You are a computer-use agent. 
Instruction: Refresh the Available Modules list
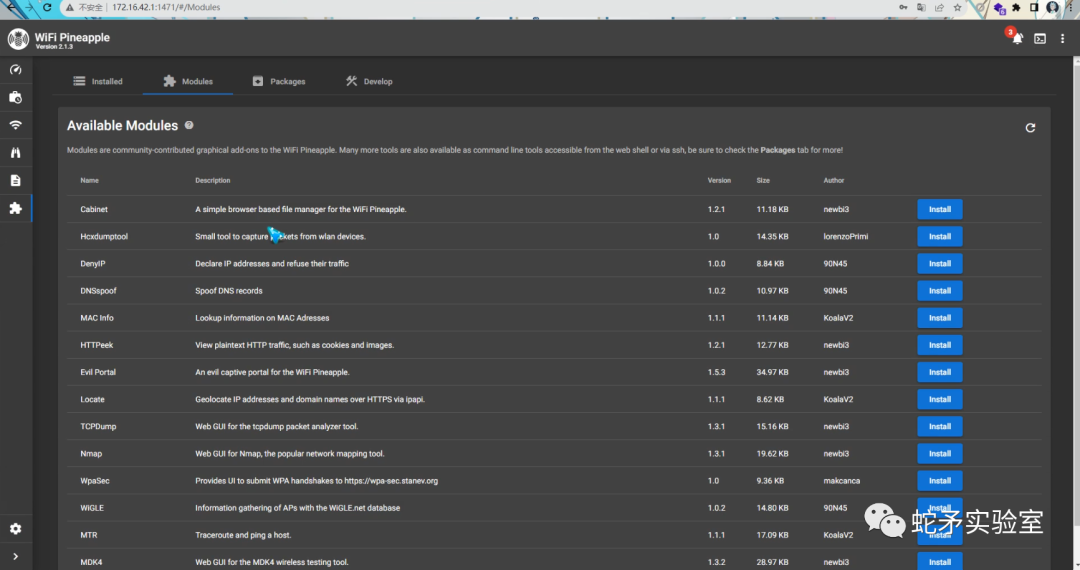[1030, 127]
